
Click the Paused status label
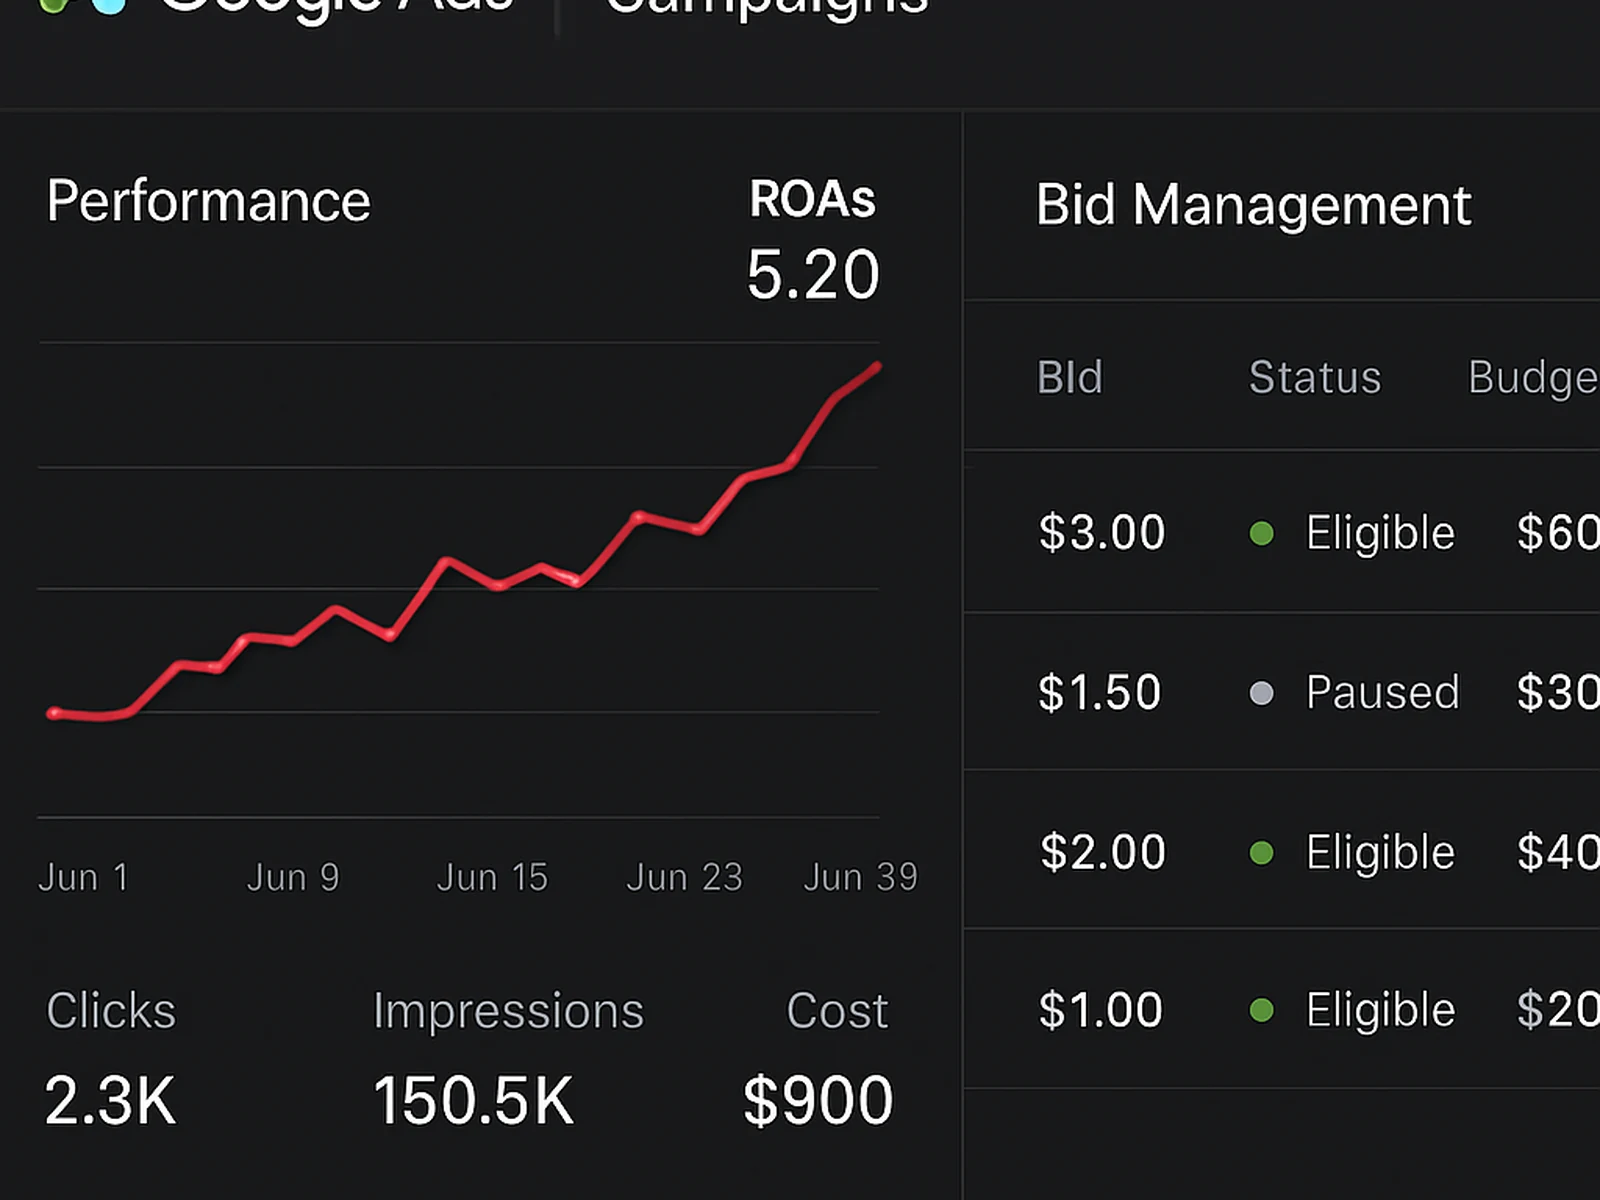[1382, 692]
